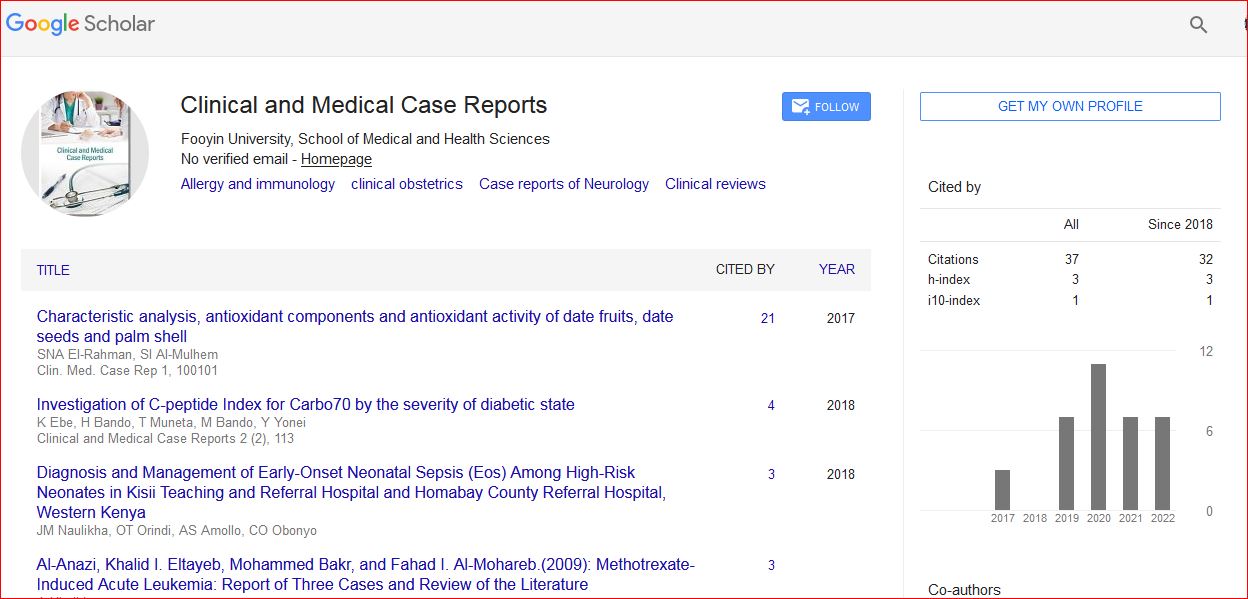Select the Allergy and immunology topic
This screenshot has height=599, width=1248.
pos(258,184)
